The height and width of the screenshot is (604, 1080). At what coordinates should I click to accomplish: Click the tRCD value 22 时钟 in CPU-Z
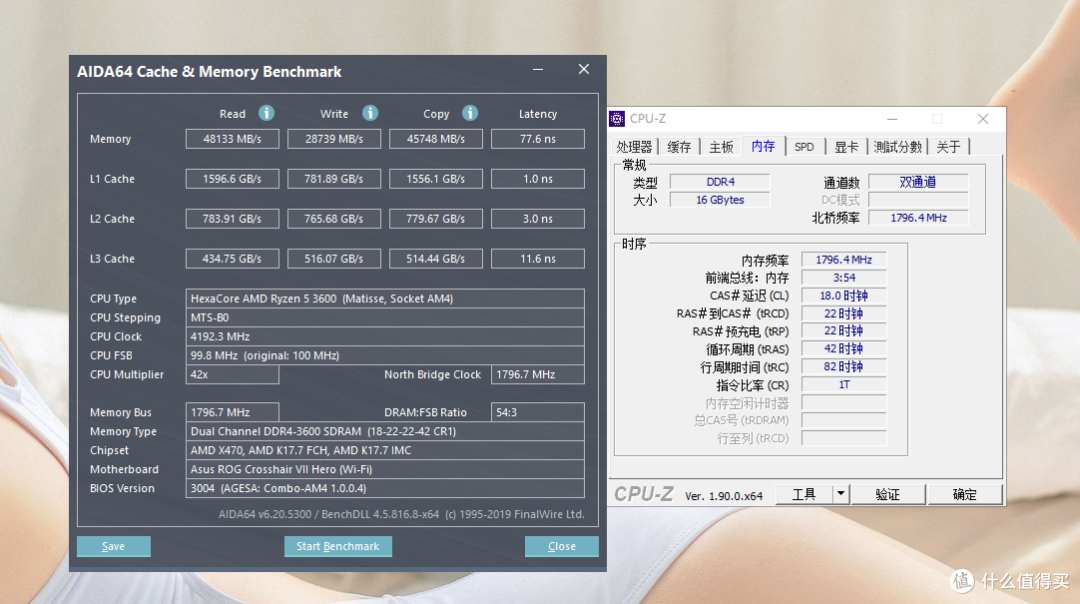(844, 313)
